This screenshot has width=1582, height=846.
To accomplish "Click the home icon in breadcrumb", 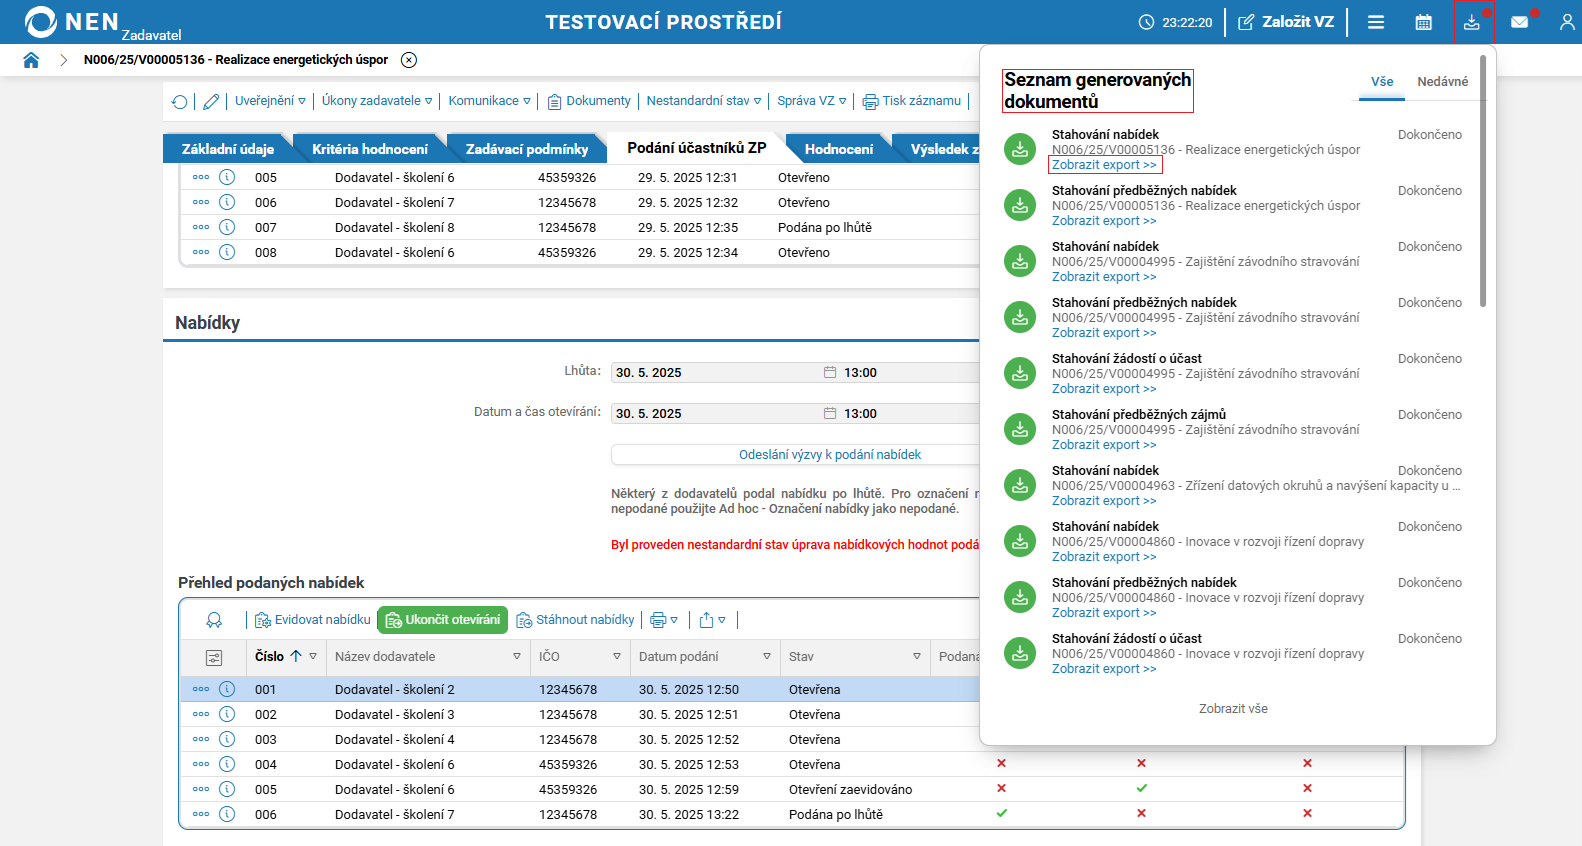I will coord(31,60).
